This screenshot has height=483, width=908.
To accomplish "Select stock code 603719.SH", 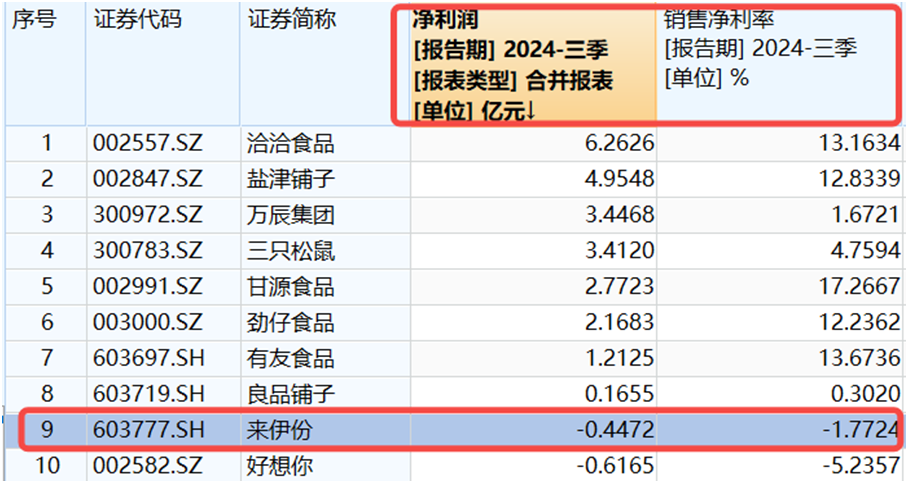I will click(x=149, y=394).
